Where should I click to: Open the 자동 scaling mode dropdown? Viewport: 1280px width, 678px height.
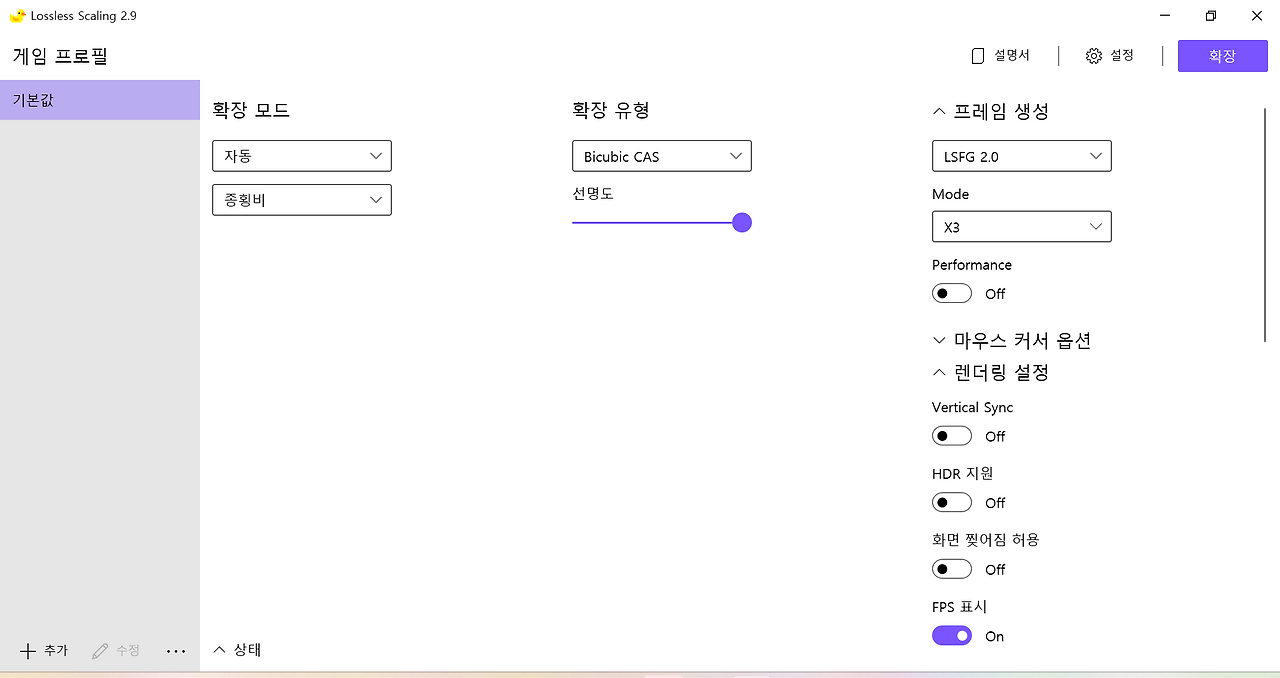[x=301, y=156]
